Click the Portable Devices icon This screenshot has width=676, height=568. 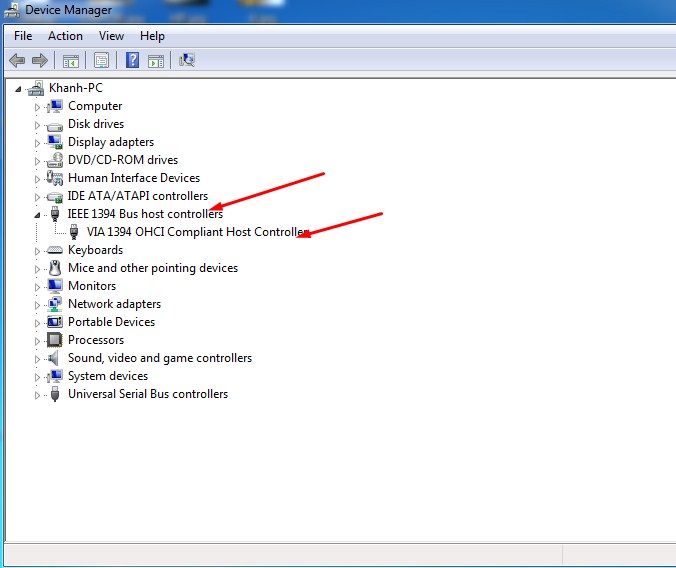[55, 322]
